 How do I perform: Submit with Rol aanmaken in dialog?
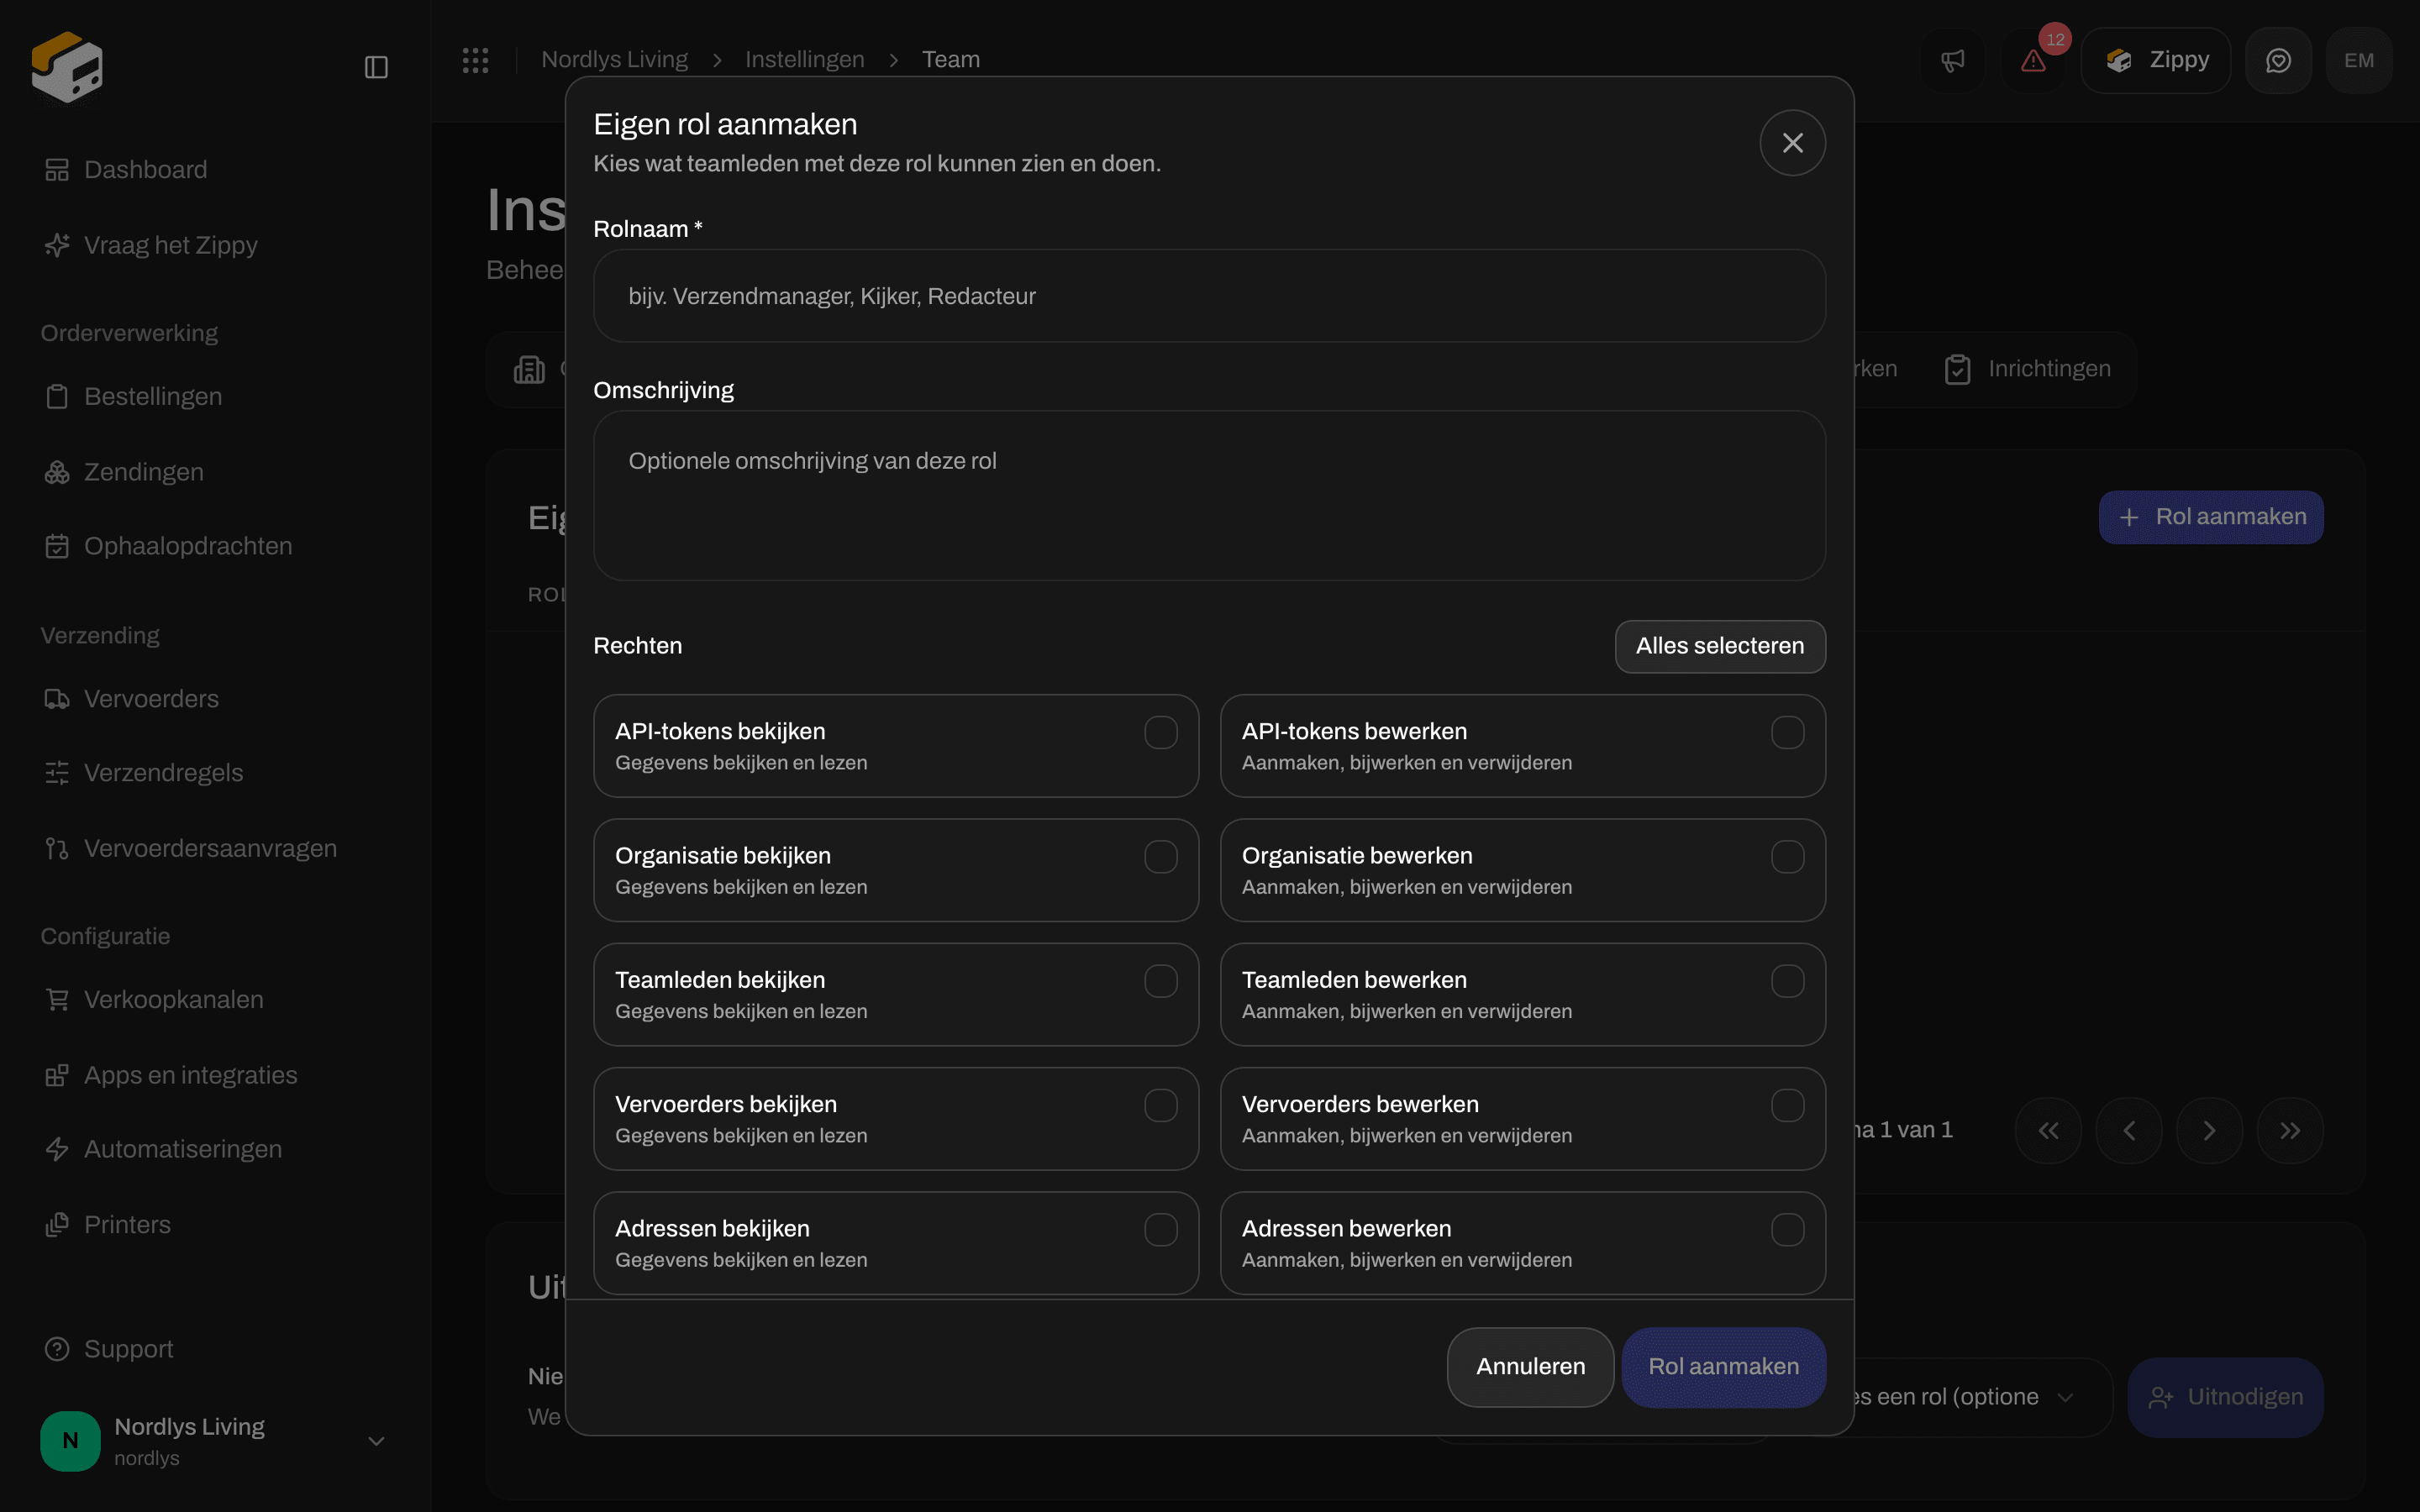pyautogui.click(x=1723, y=1367)
